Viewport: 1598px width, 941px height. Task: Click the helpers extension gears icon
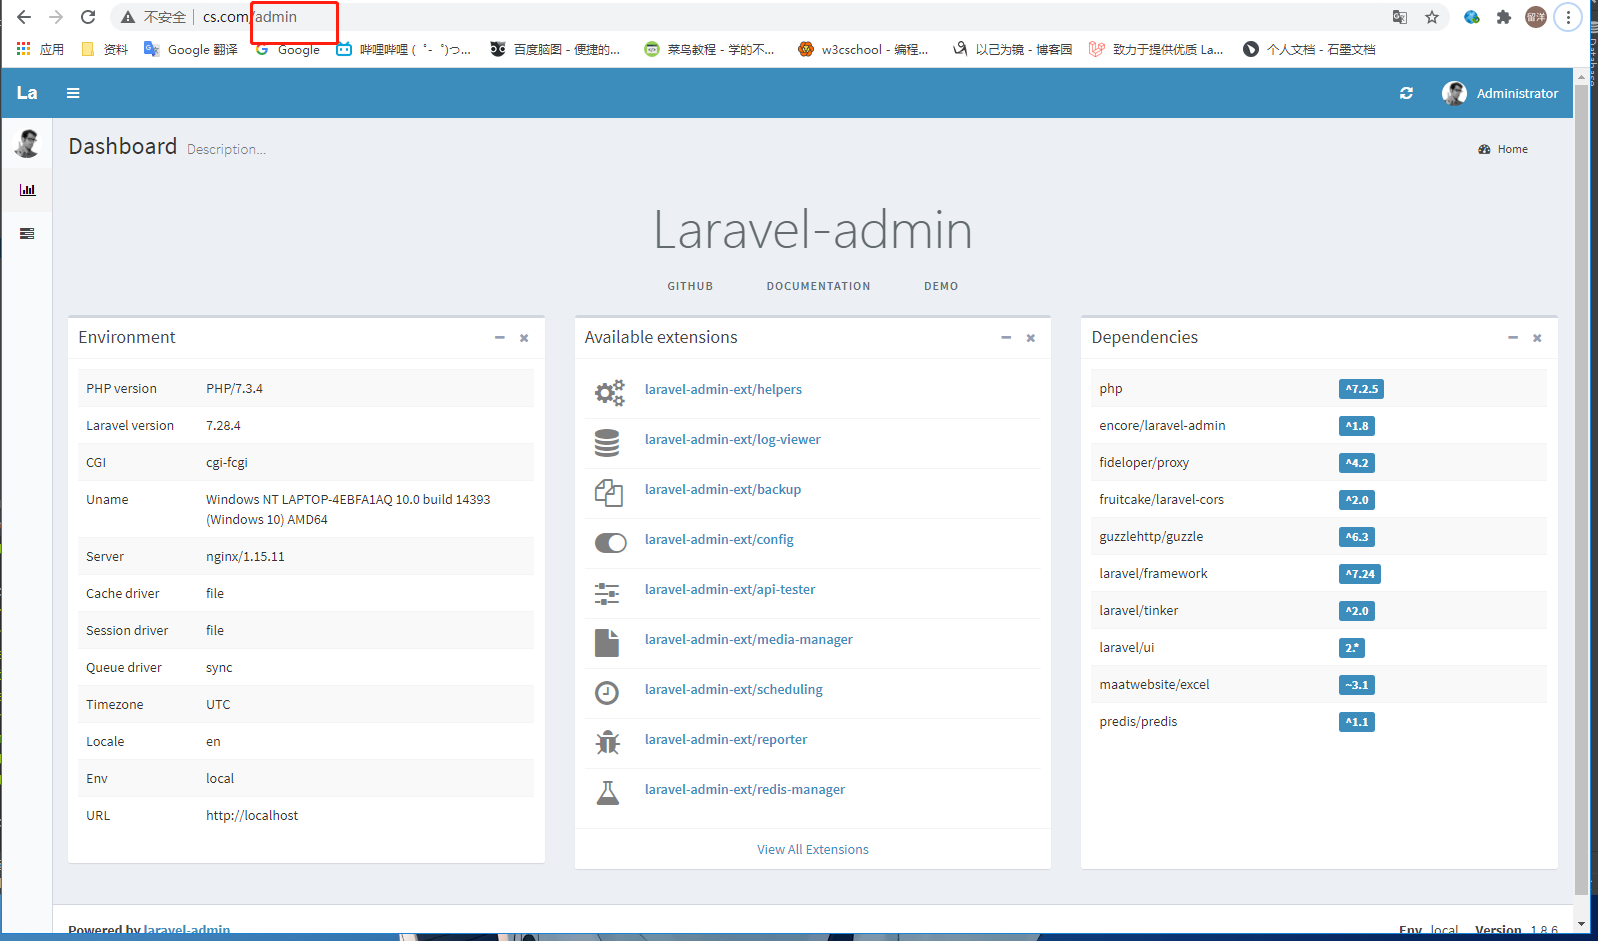click(x=609, y=392)
